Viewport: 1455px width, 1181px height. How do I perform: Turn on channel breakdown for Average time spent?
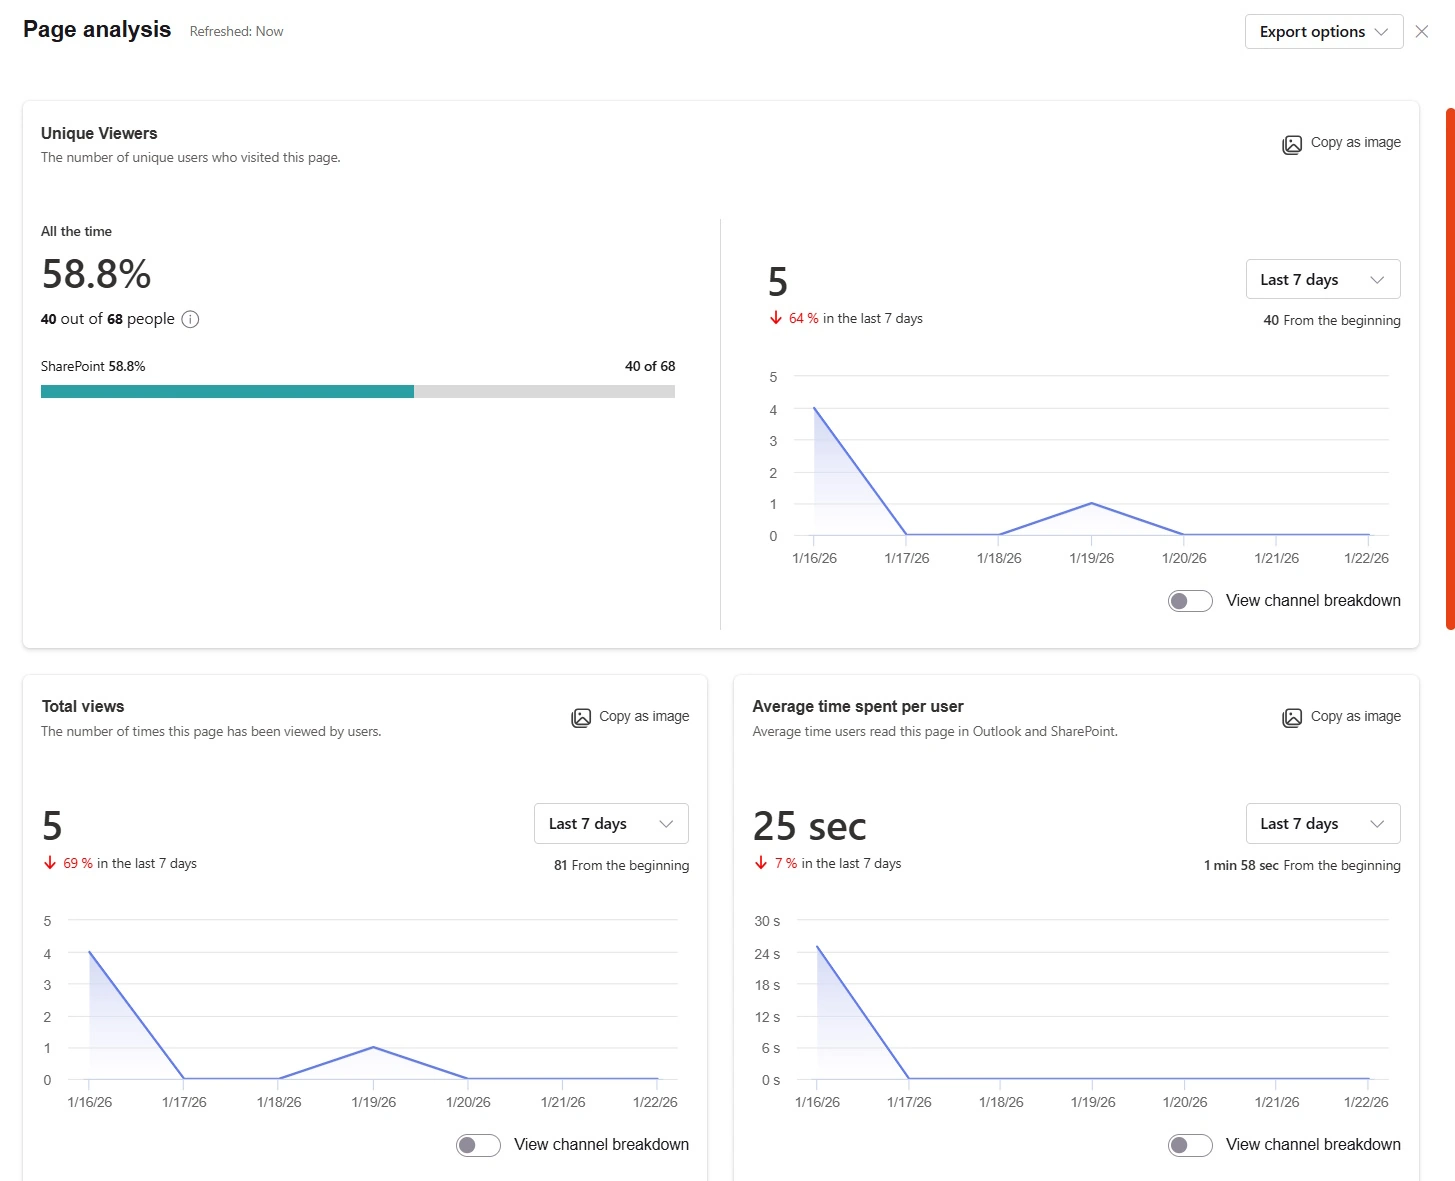point(1190,1145)
